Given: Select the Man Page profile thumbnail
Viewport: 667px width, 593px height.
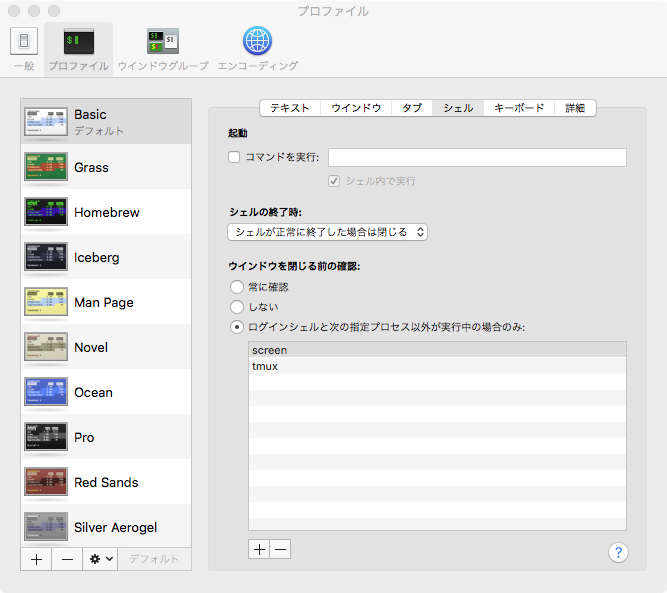Looking at the screenshot, I should 46,302.
